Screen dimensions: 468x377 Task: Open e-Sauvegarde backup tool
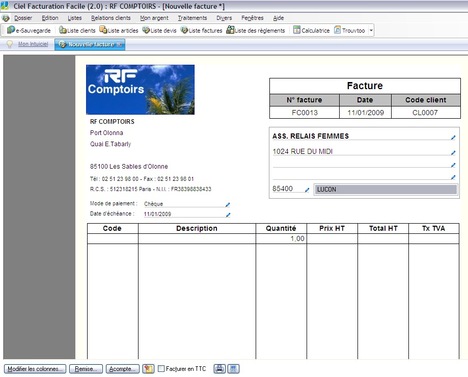(29, 30)
